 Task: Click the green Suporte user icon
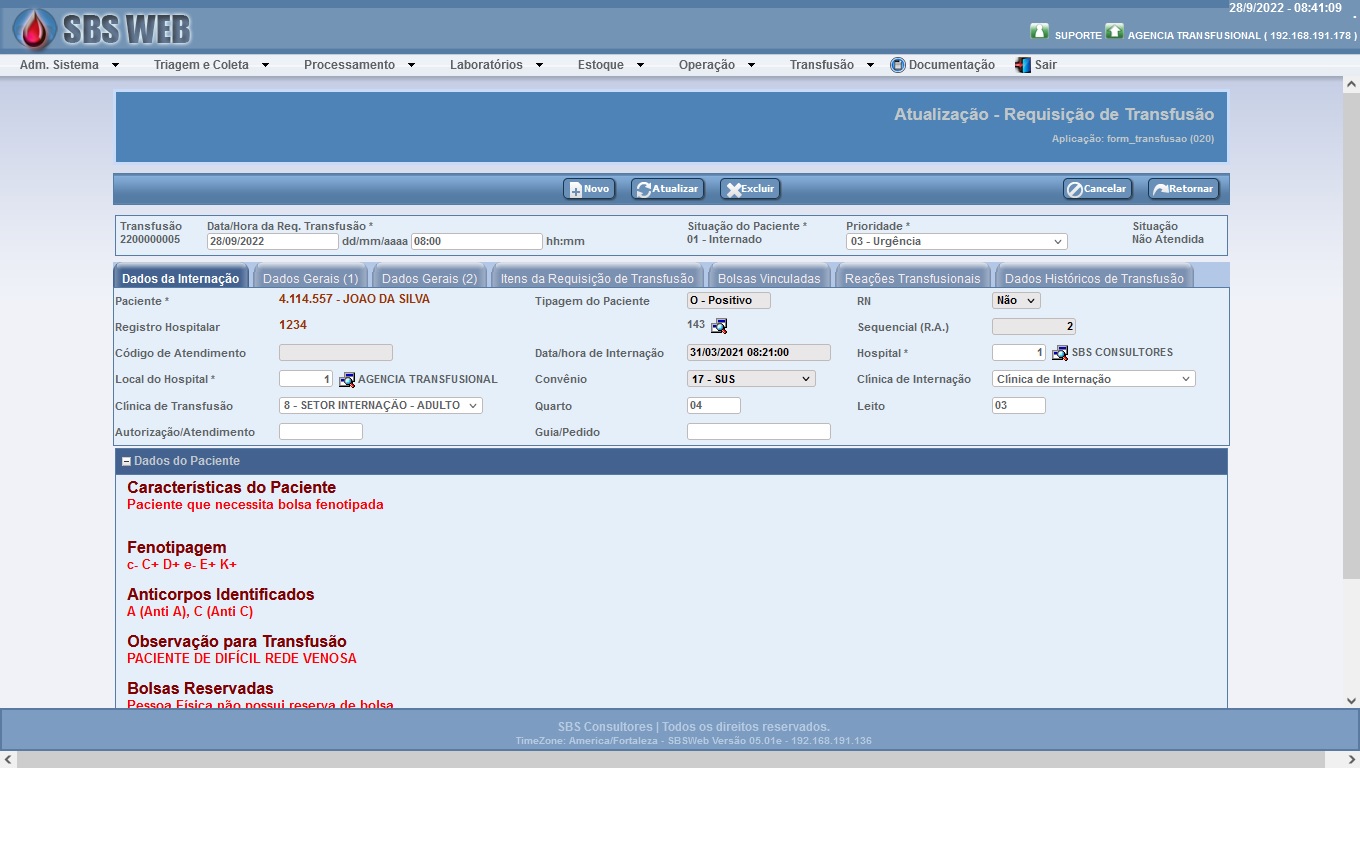(1039, 32)
